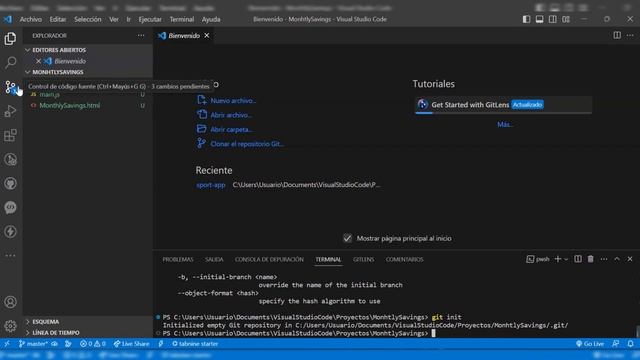Open the Ejecutar menu
This screenshot has height=360, width=640.
[x=150, y=19]
